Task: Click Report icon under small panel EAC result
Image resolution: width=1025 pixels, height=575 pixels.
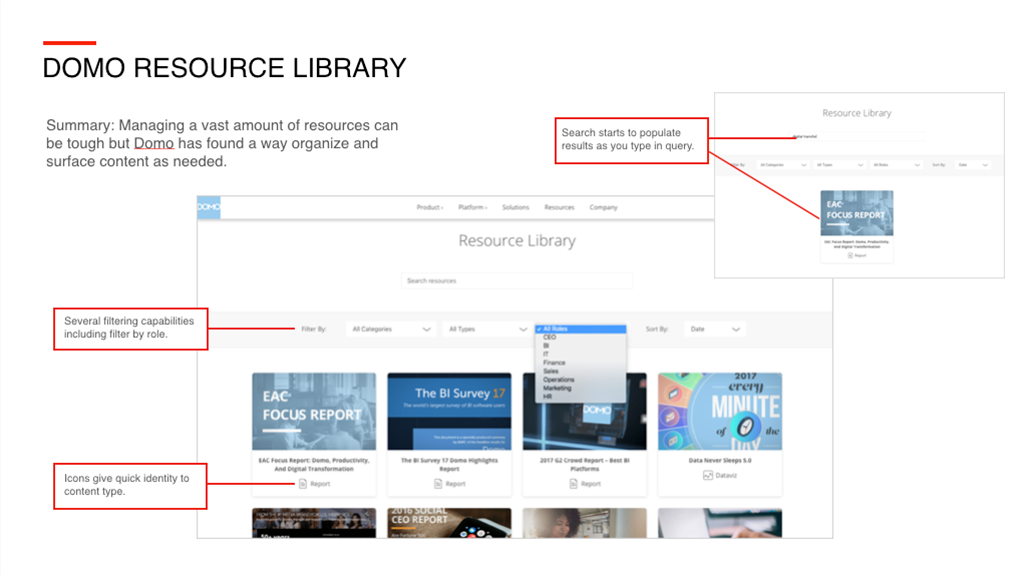Action: 850,255
